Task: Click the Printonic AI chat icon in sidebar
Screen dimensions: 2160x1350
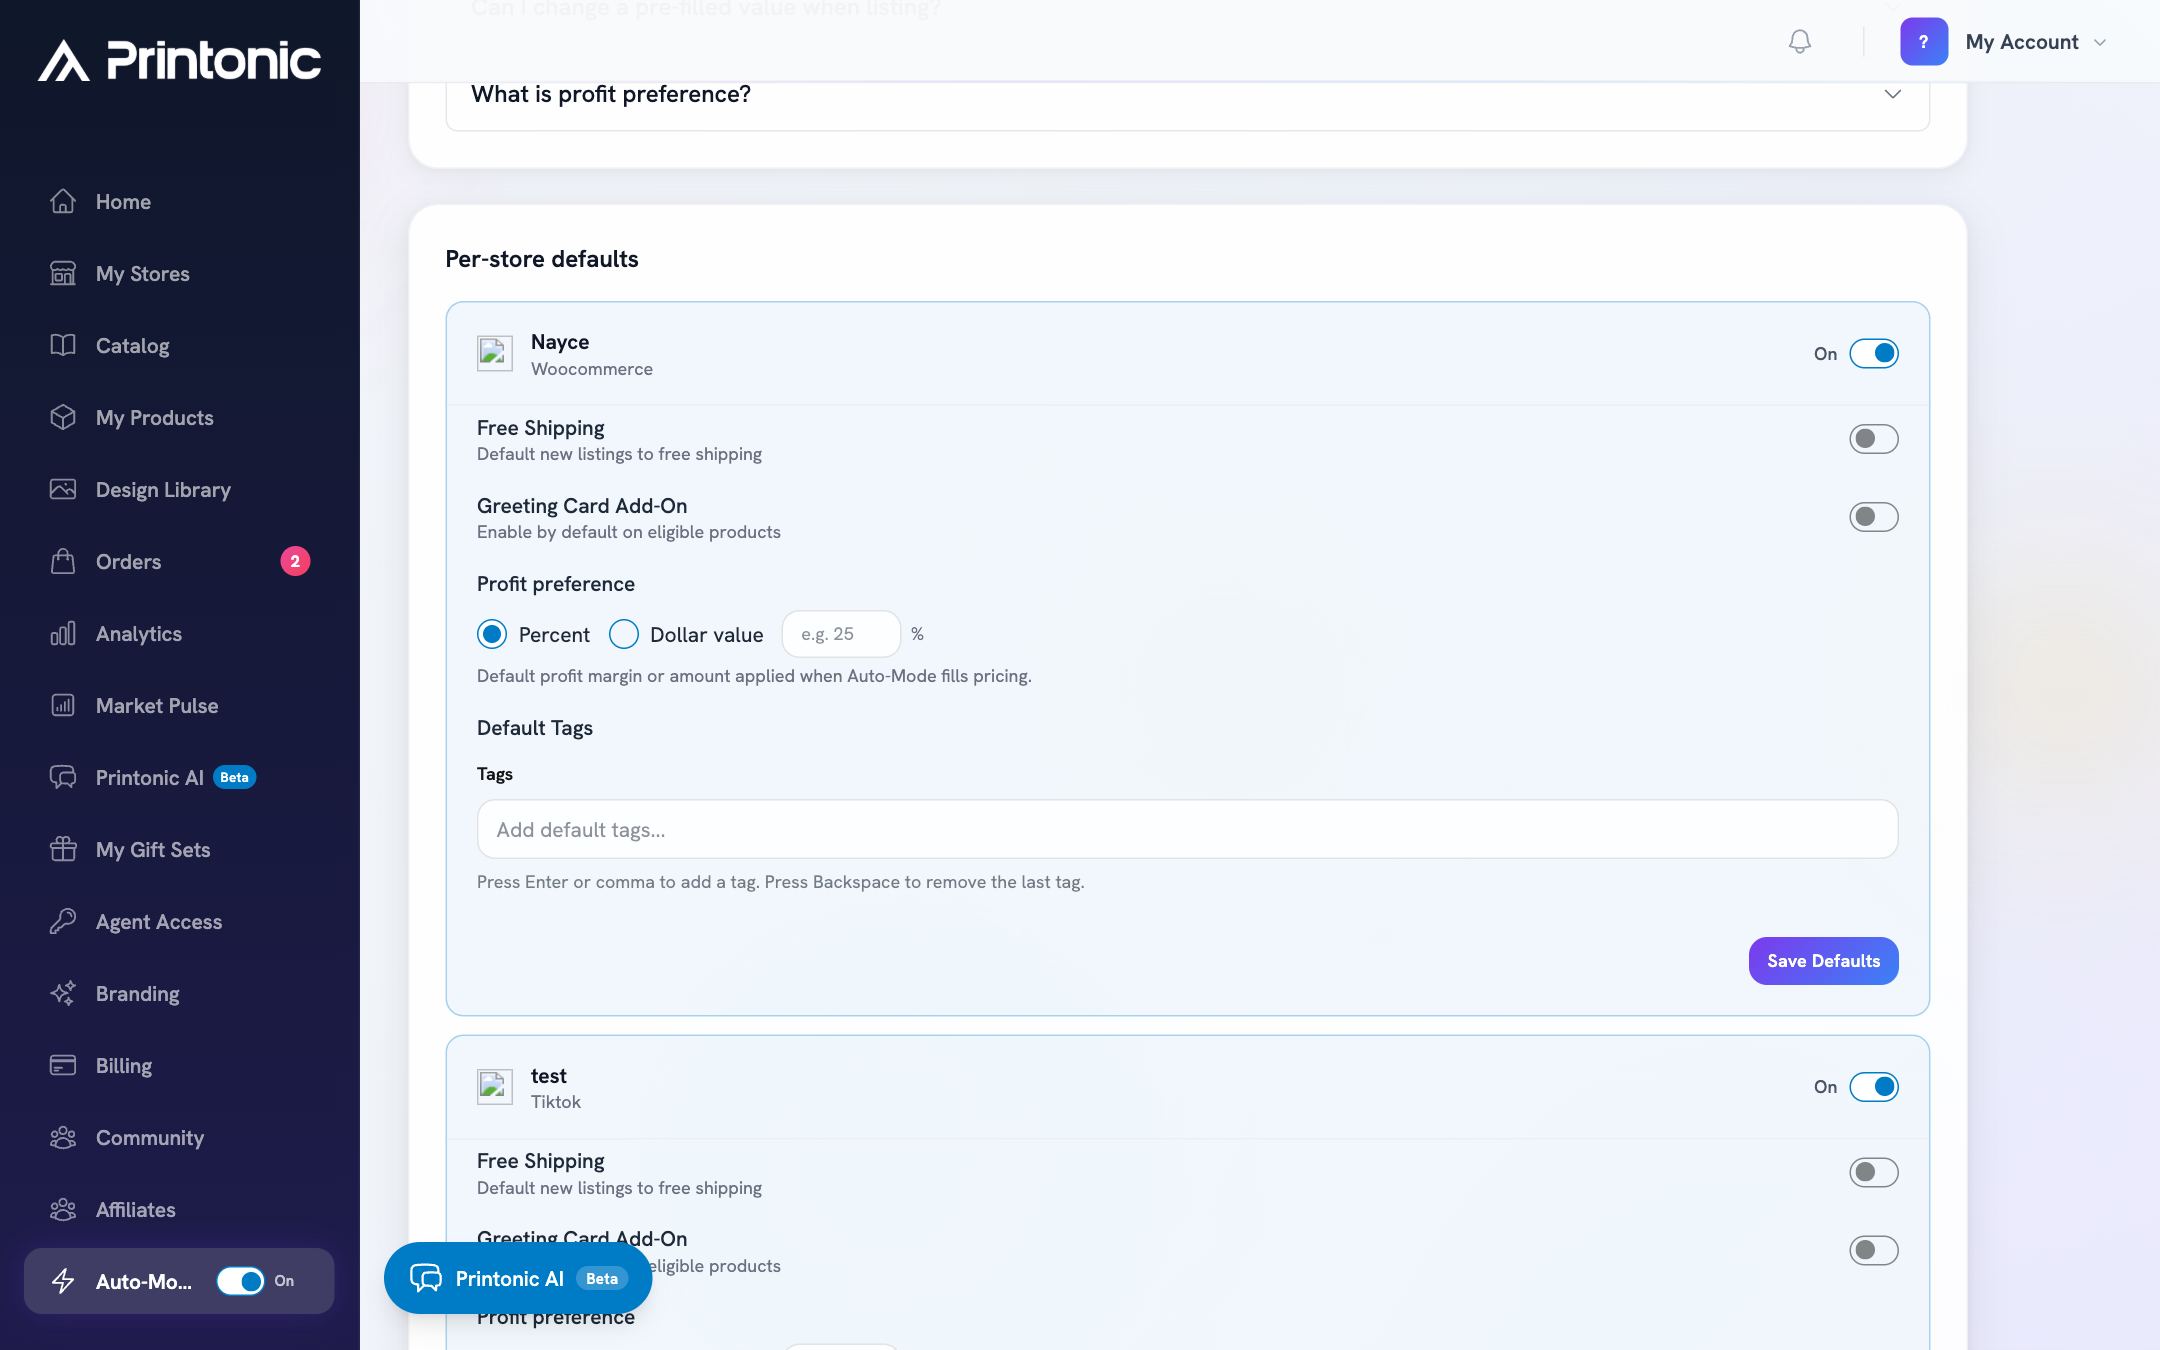Action: (x=63, y=777)
